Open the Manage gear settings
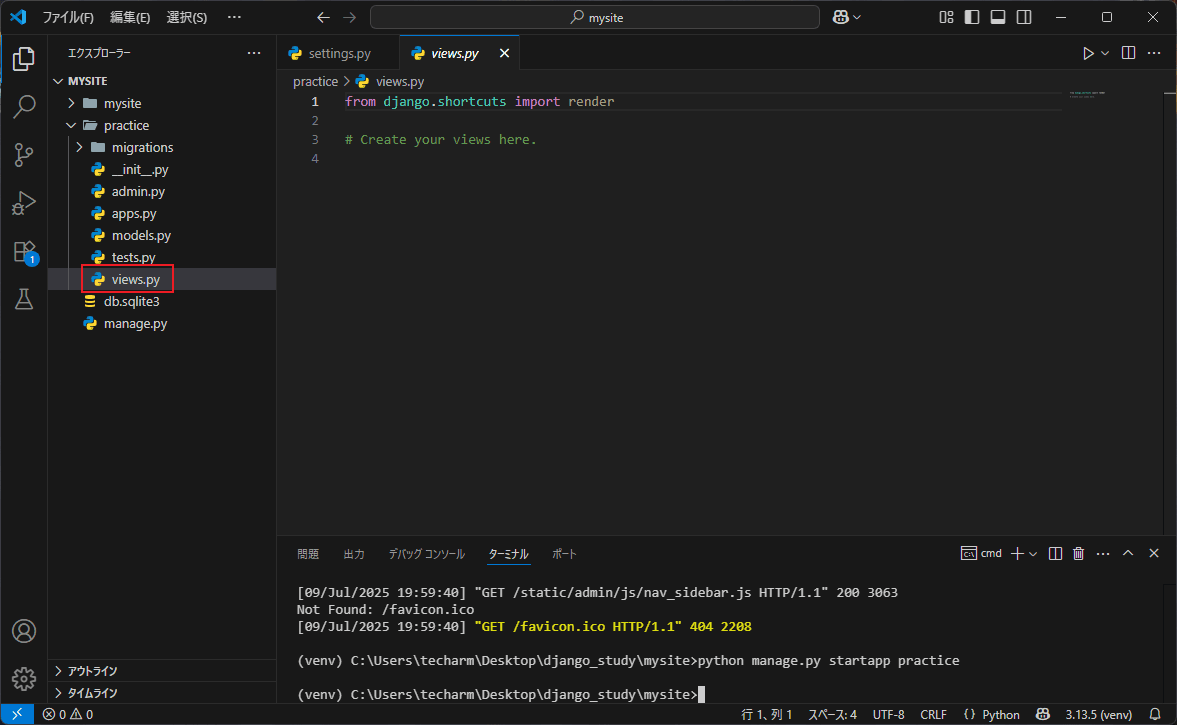The height and width of the screenshot is (725, 1177). pyautogui.click(x=24, y=679)
